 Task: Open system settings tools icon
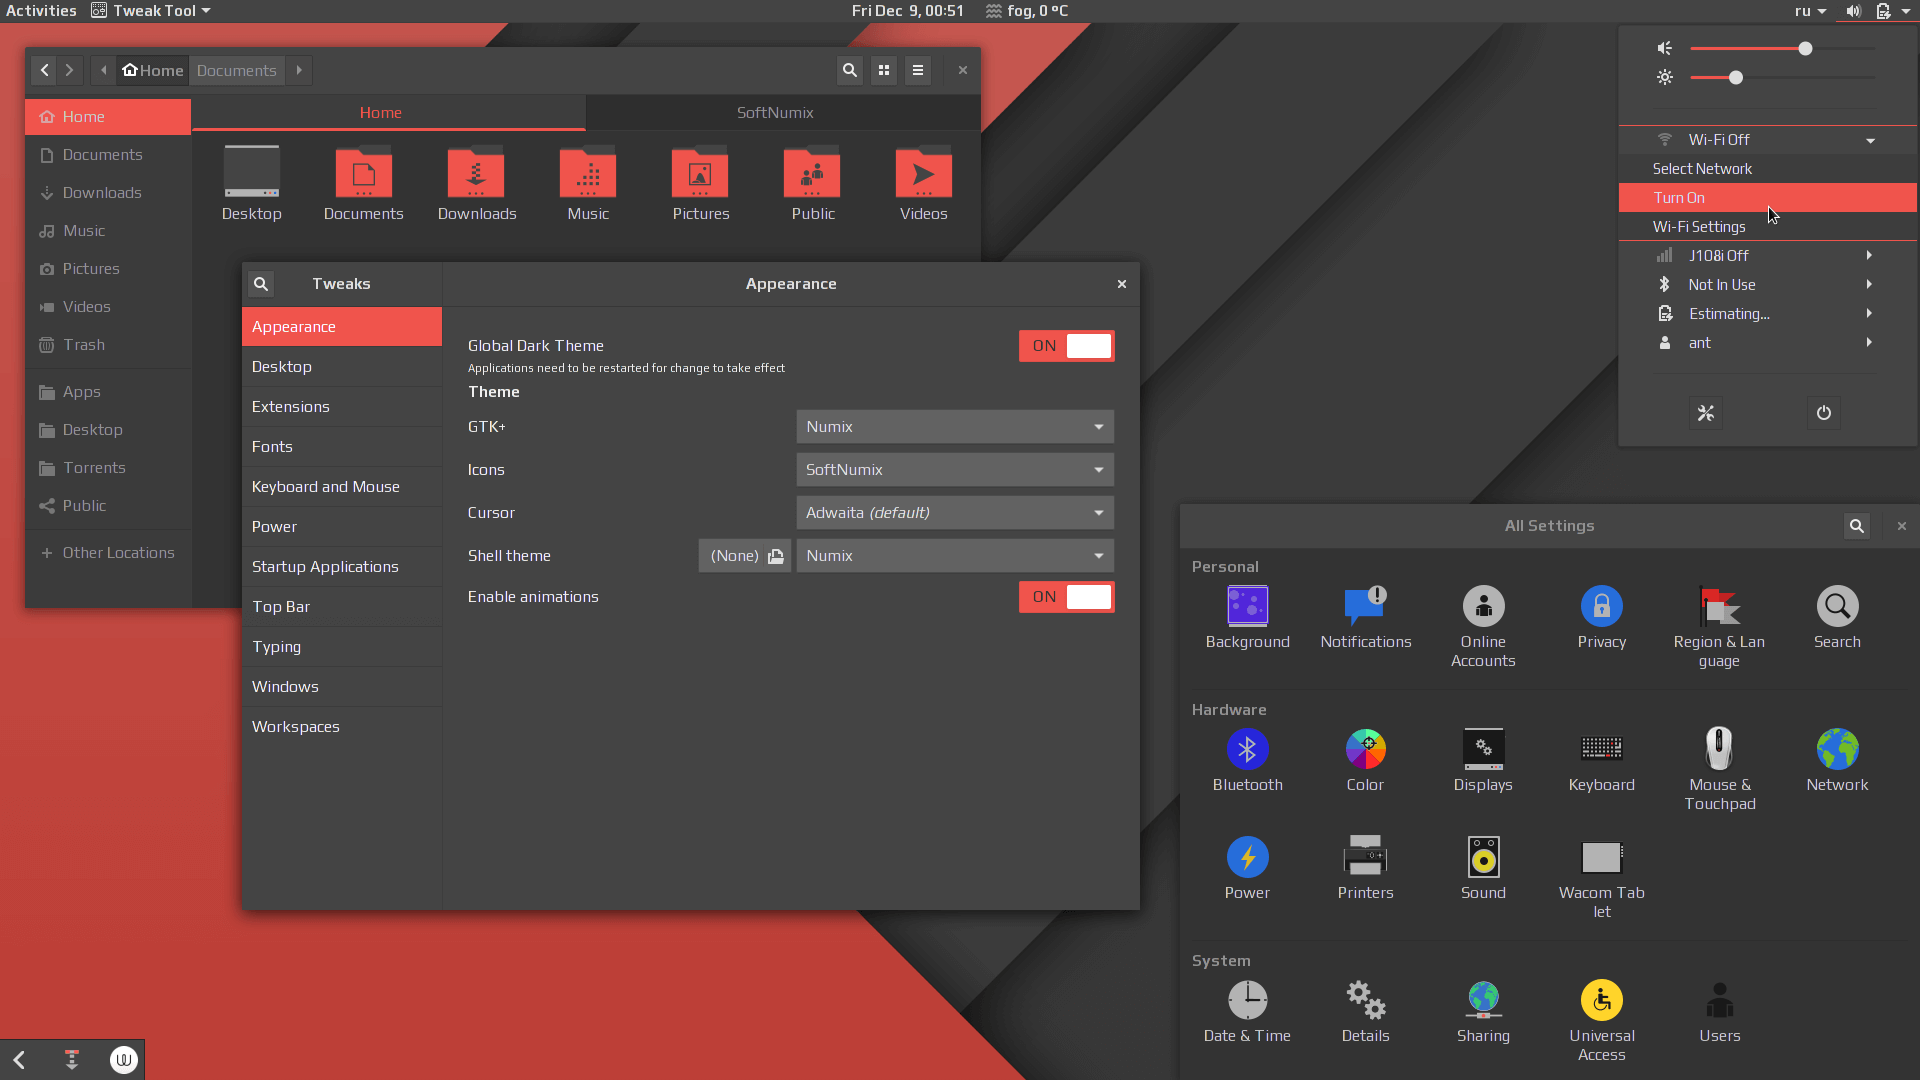[1706, 413]
